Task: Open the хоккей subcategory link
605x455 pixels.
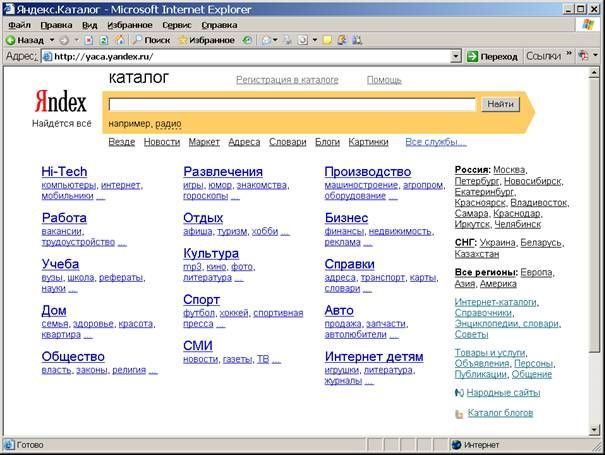Action: (234, 313)
